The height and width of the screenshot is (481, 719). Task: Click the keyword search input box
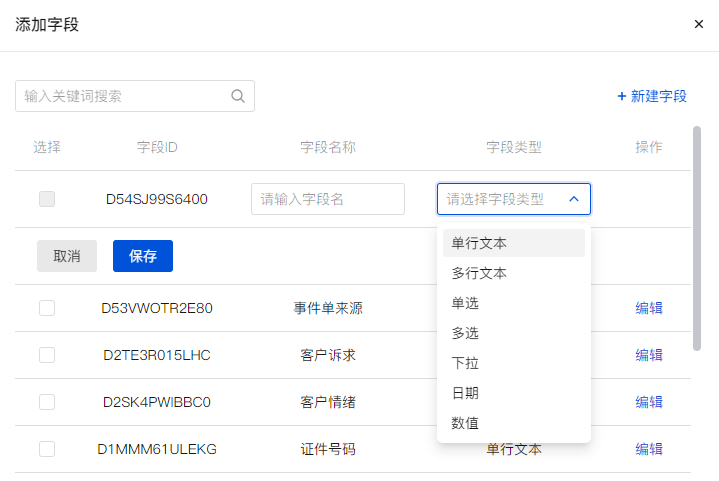point(135,96)
